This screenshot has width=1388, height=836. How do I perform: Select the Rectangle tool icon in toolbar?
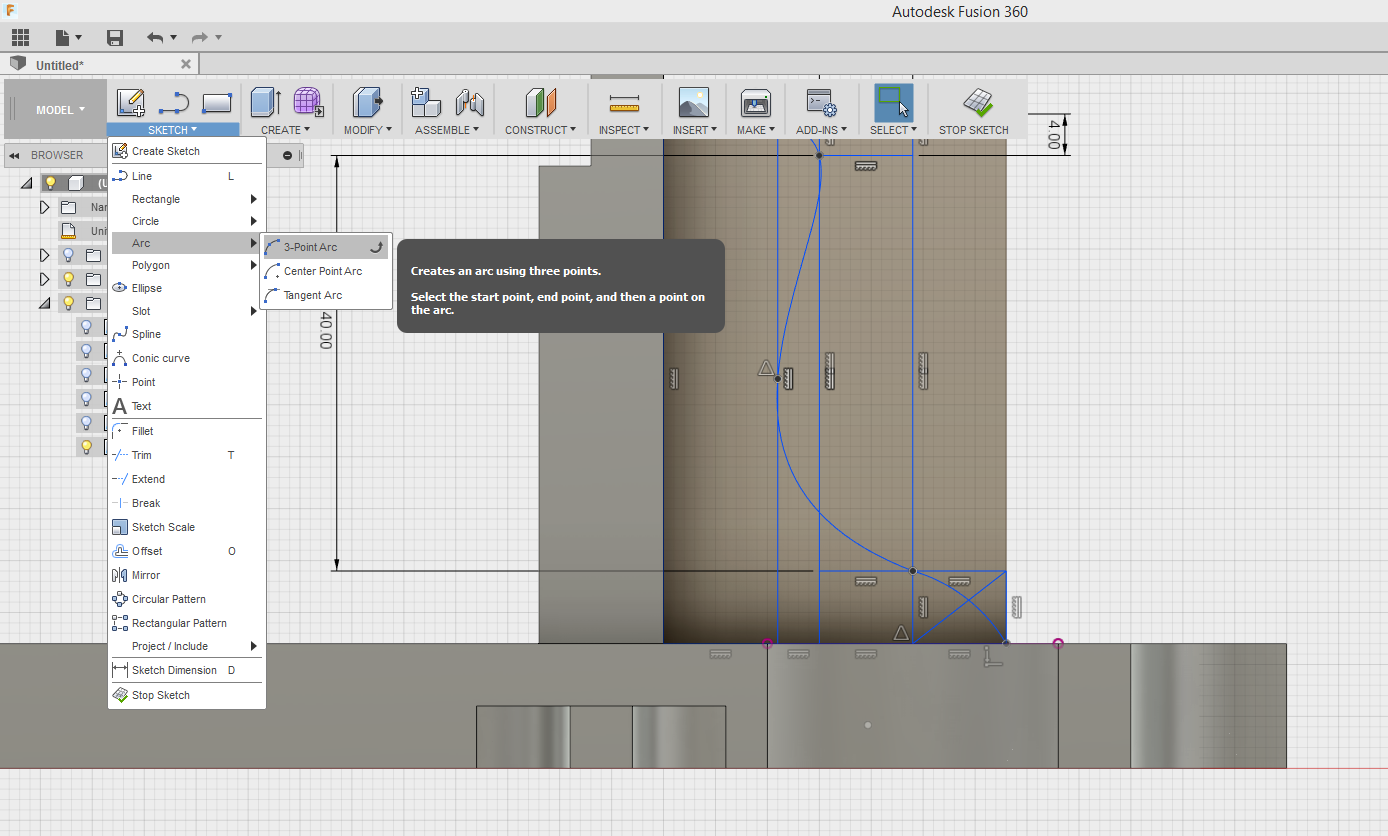click(x=217, y=102)
